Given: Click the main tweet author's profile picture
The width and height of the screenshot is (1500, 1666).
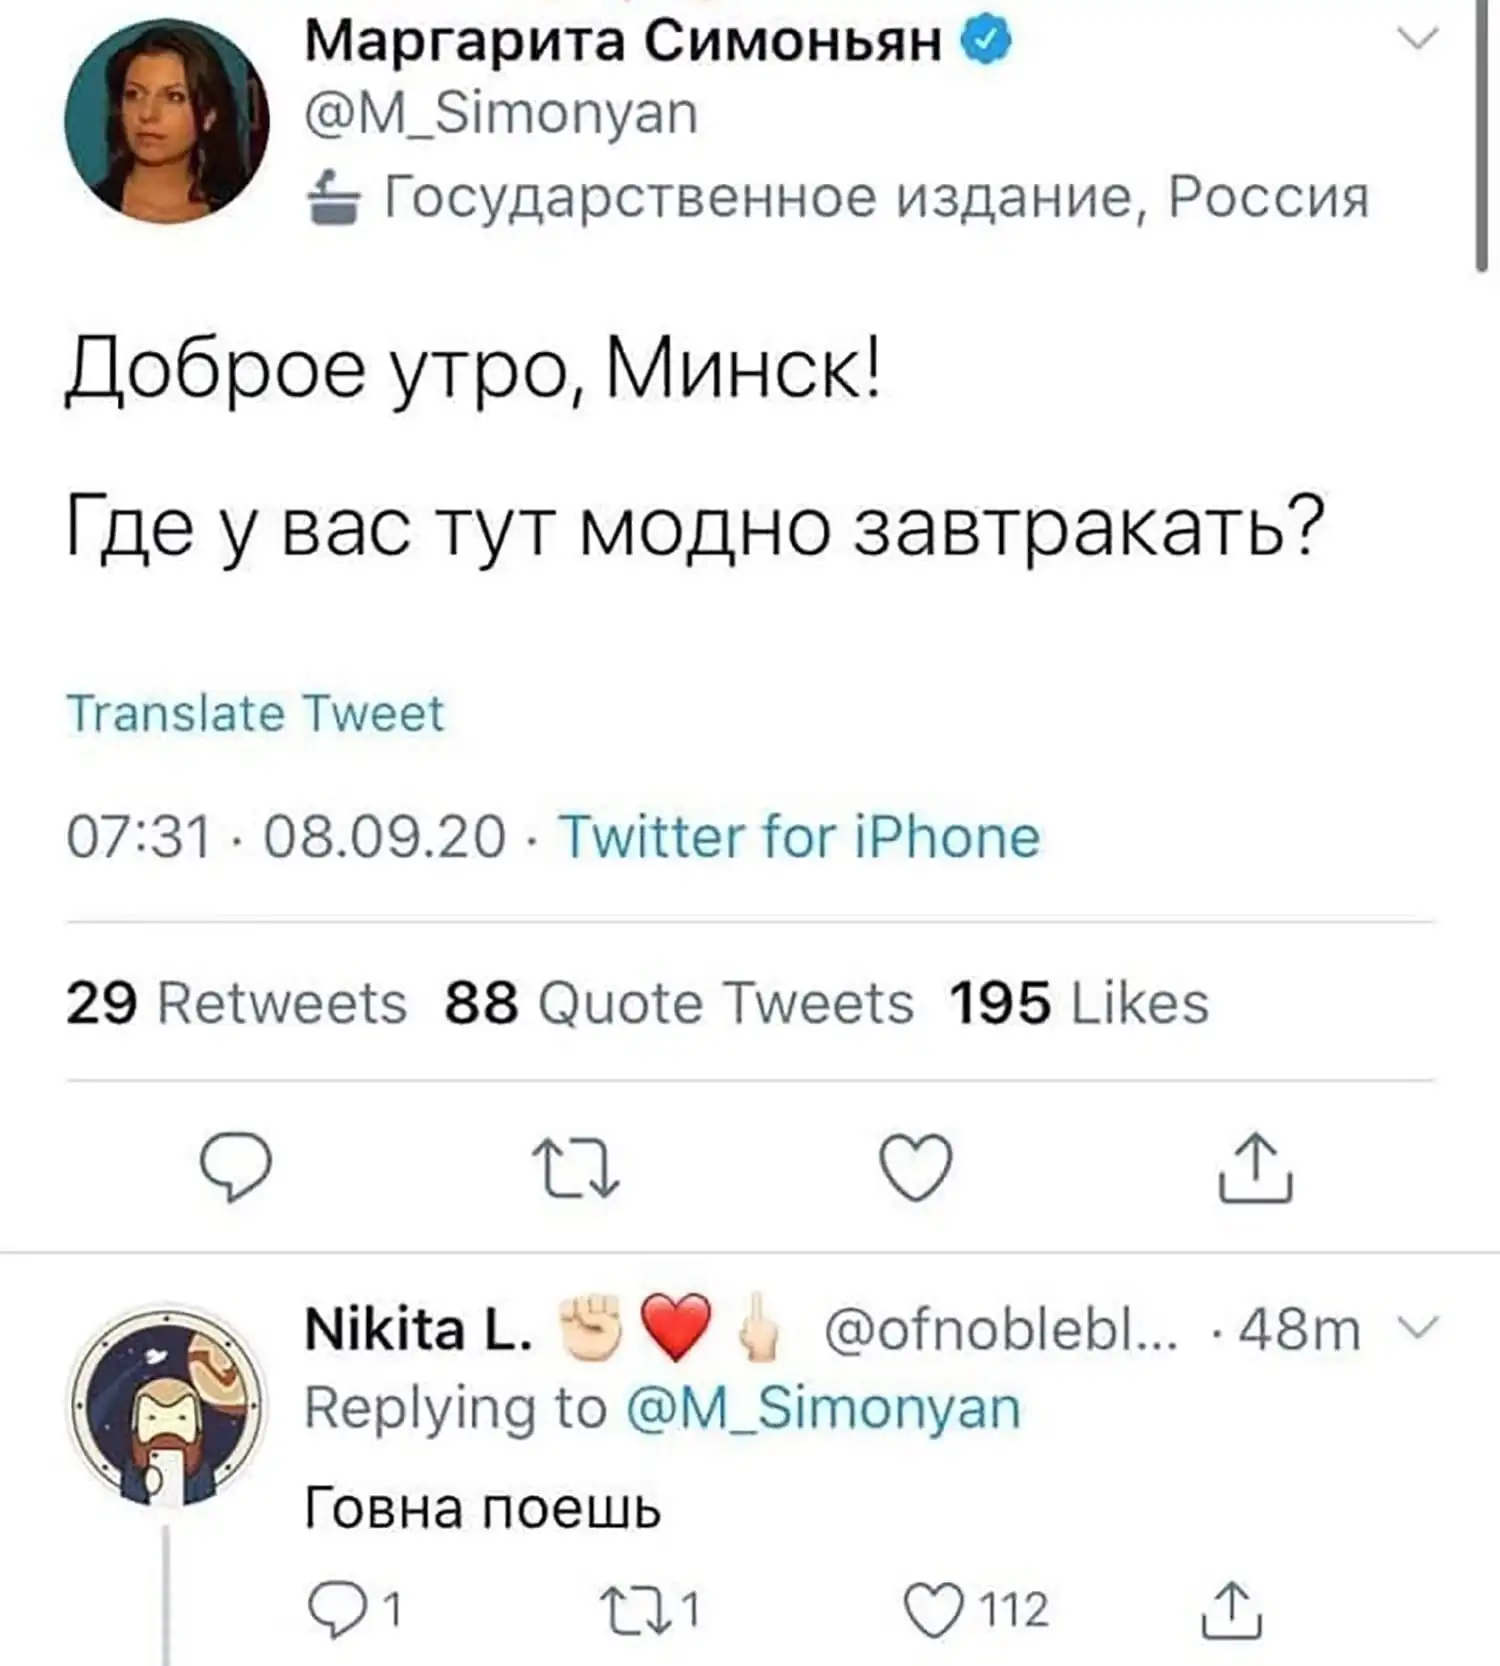Looking at the screenshot, I should point(166,121).
